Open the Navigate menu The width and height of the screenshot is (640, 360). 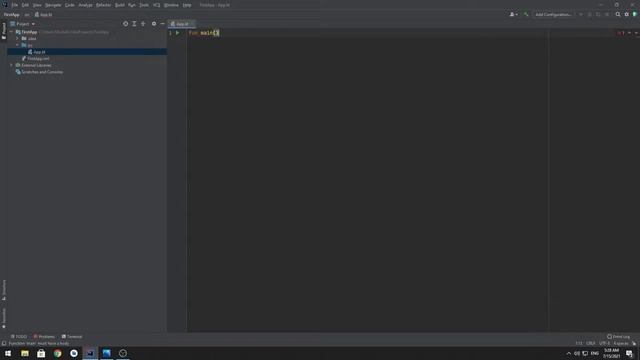tap(53, 5)
